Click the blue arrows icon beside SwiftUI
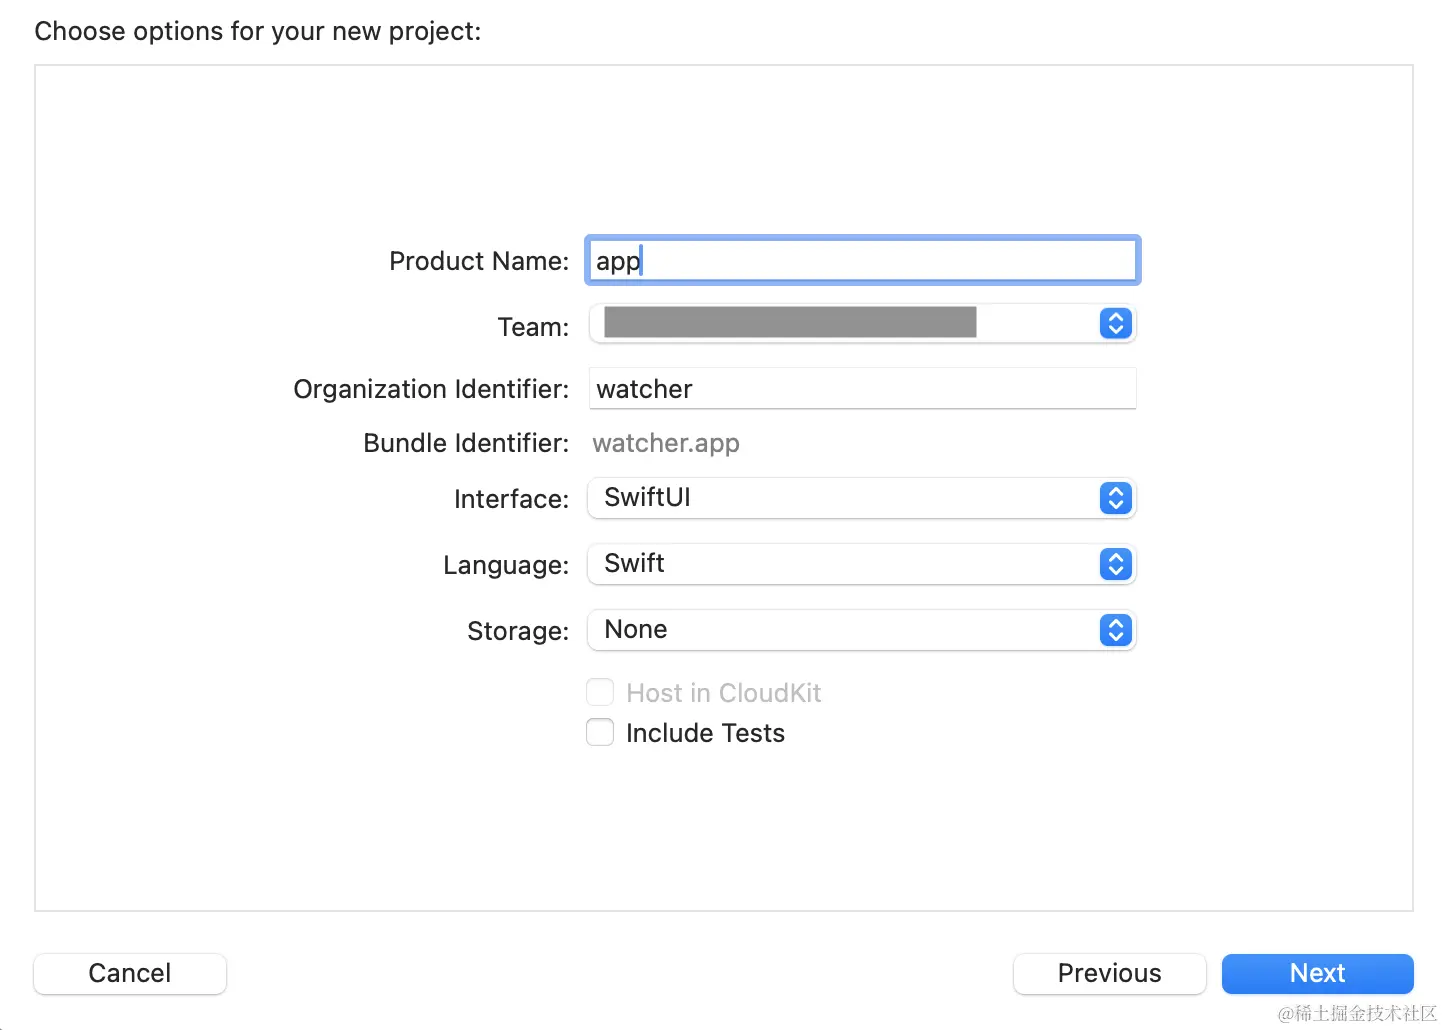This screenshot has width=1444, height=1030. [1115, 498]
